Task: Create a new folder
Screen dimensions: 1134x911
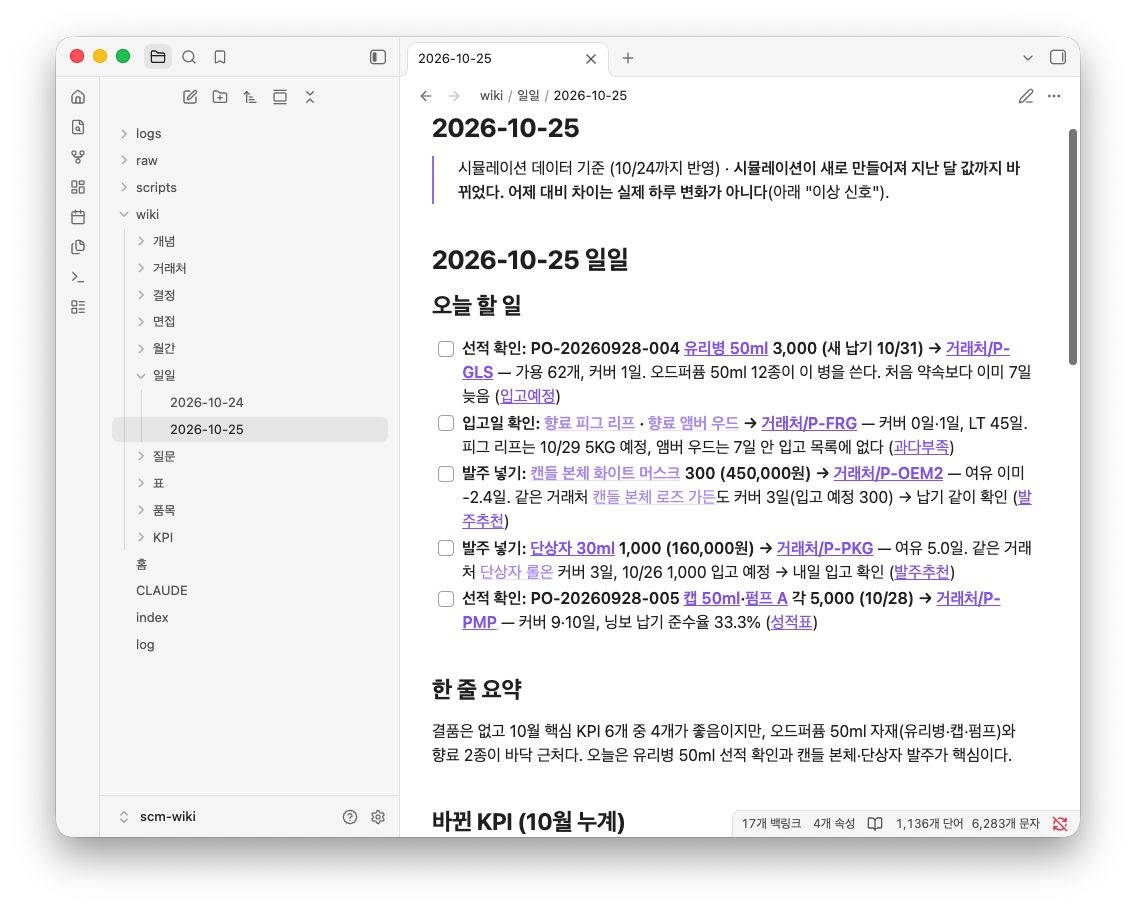Action: point(220,97)
